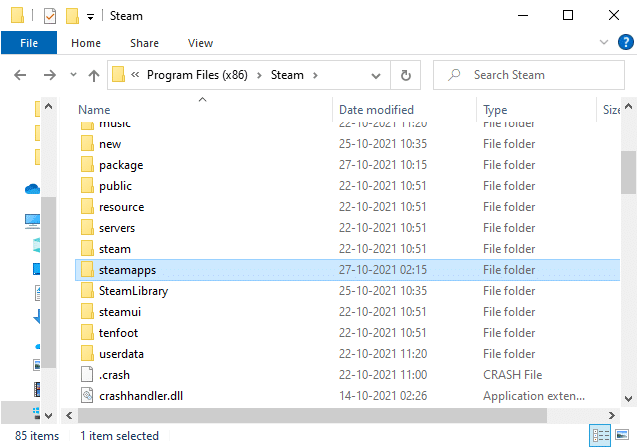Switch to the View ribbon tab

pyautogui.click(x=200, y=43)
